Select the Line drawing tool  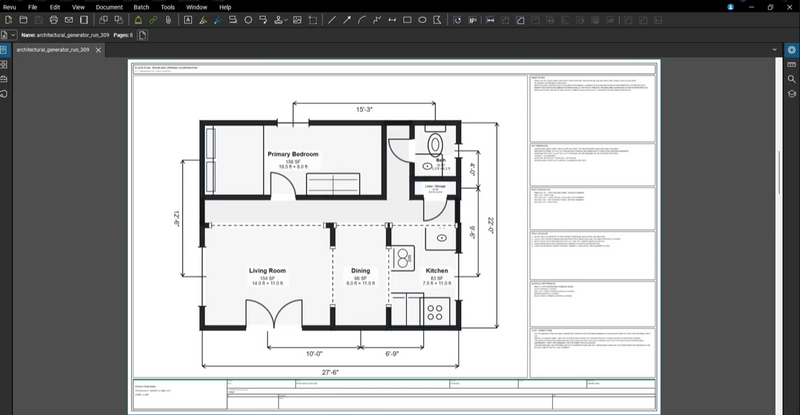tap(332, 20)
